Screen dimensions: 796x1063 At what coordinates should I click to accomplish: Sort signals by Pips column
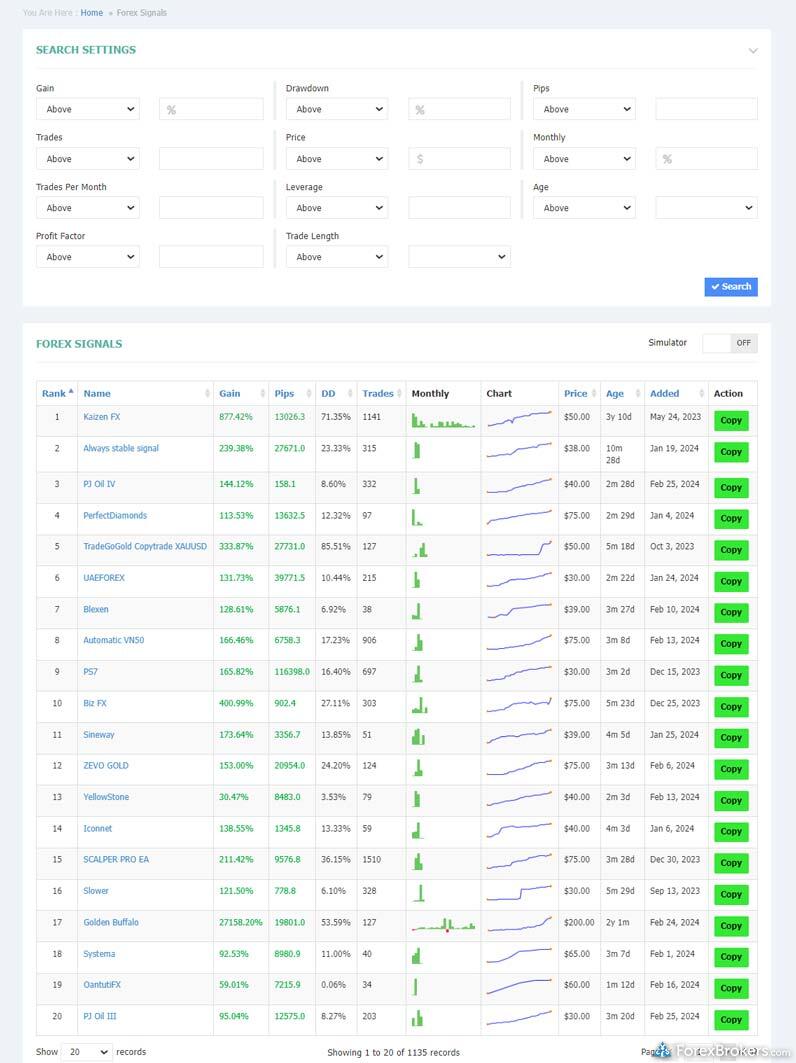click(x=284, y=393)
